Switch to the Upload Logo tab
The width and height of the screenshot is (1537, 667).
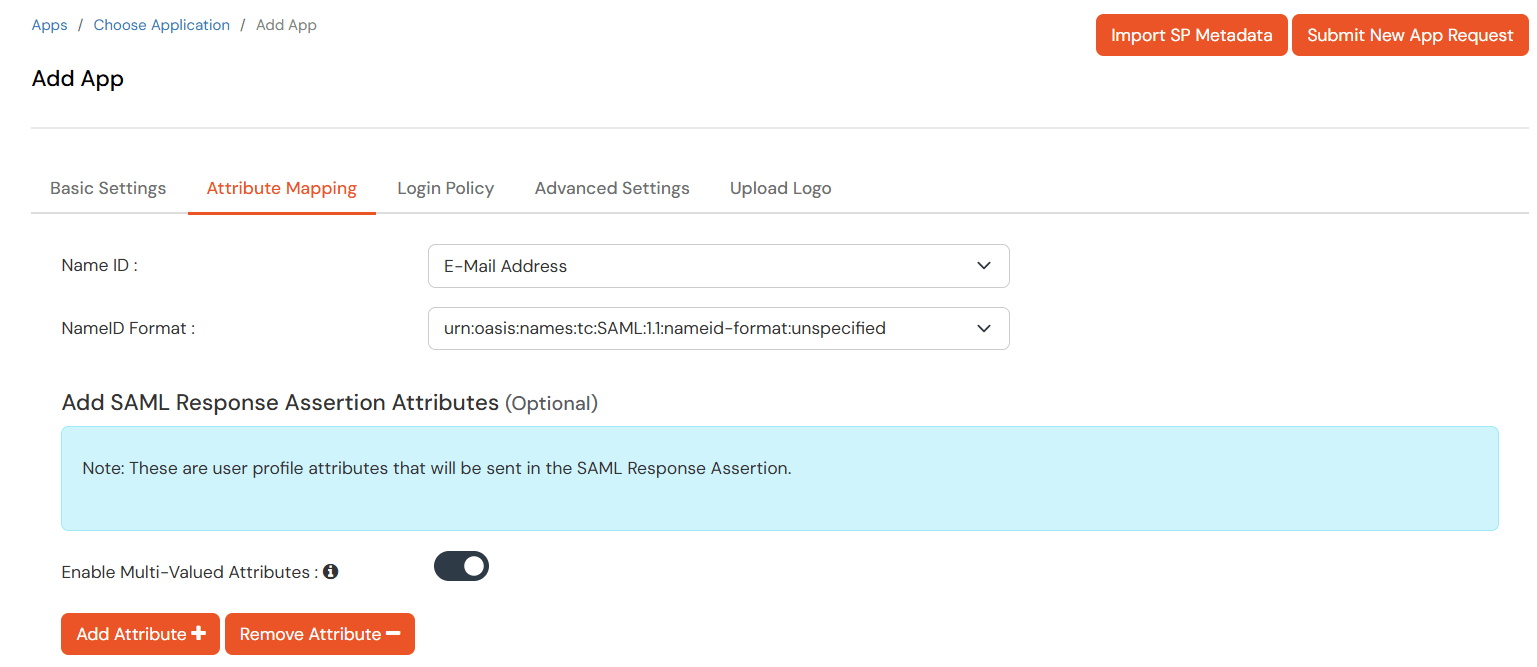point(780,188)
